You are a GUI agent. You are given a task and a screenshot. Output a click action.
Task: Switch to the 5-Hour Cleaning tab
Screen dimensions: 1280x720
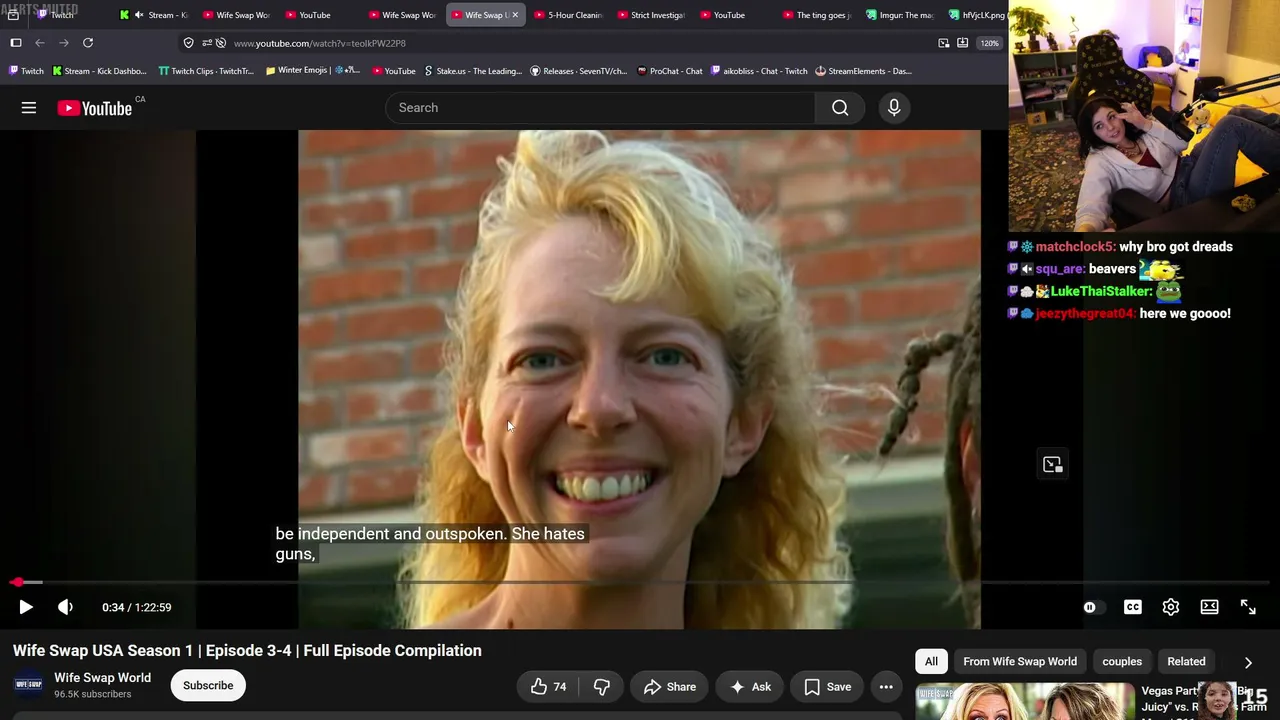coord(567,15)
